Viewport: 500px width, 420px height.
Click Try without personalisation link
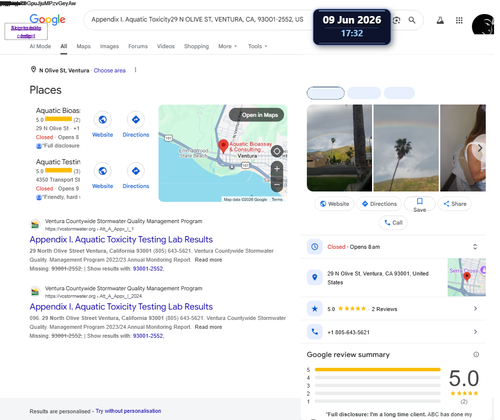(x=128, y=411)
